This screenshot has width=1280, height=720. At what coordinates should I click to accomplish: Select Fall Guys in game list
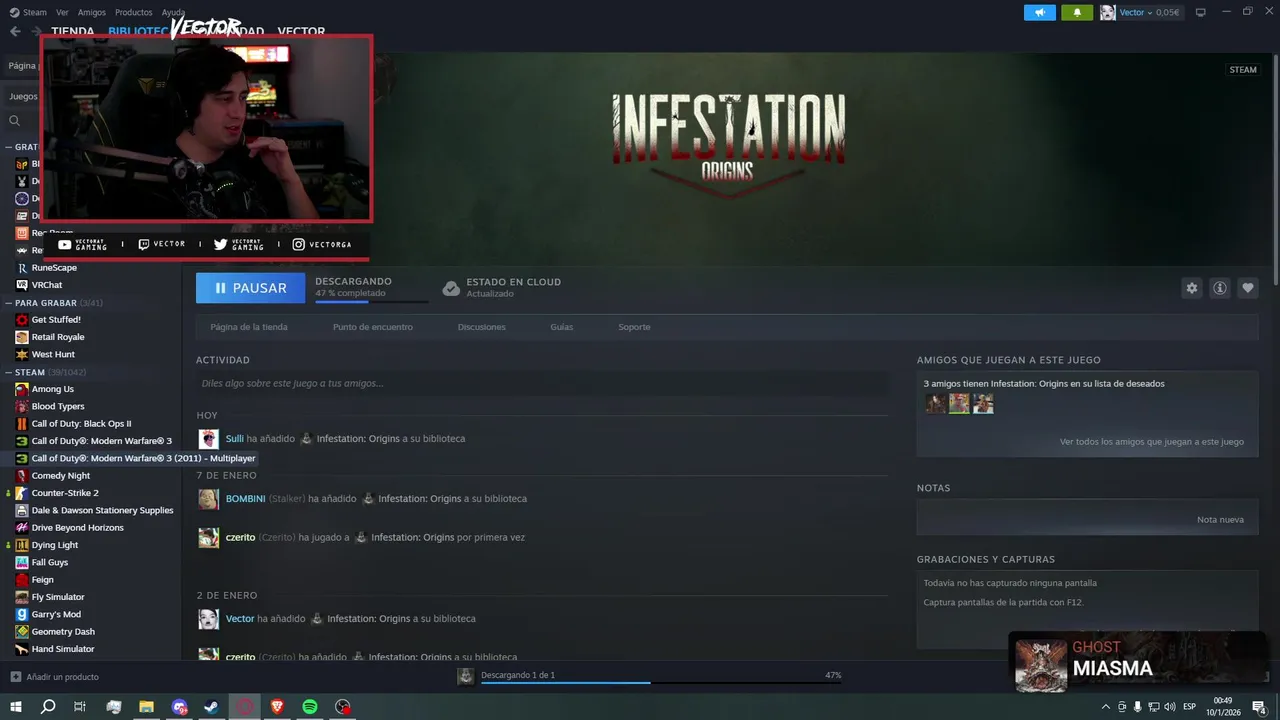[50, 562]
